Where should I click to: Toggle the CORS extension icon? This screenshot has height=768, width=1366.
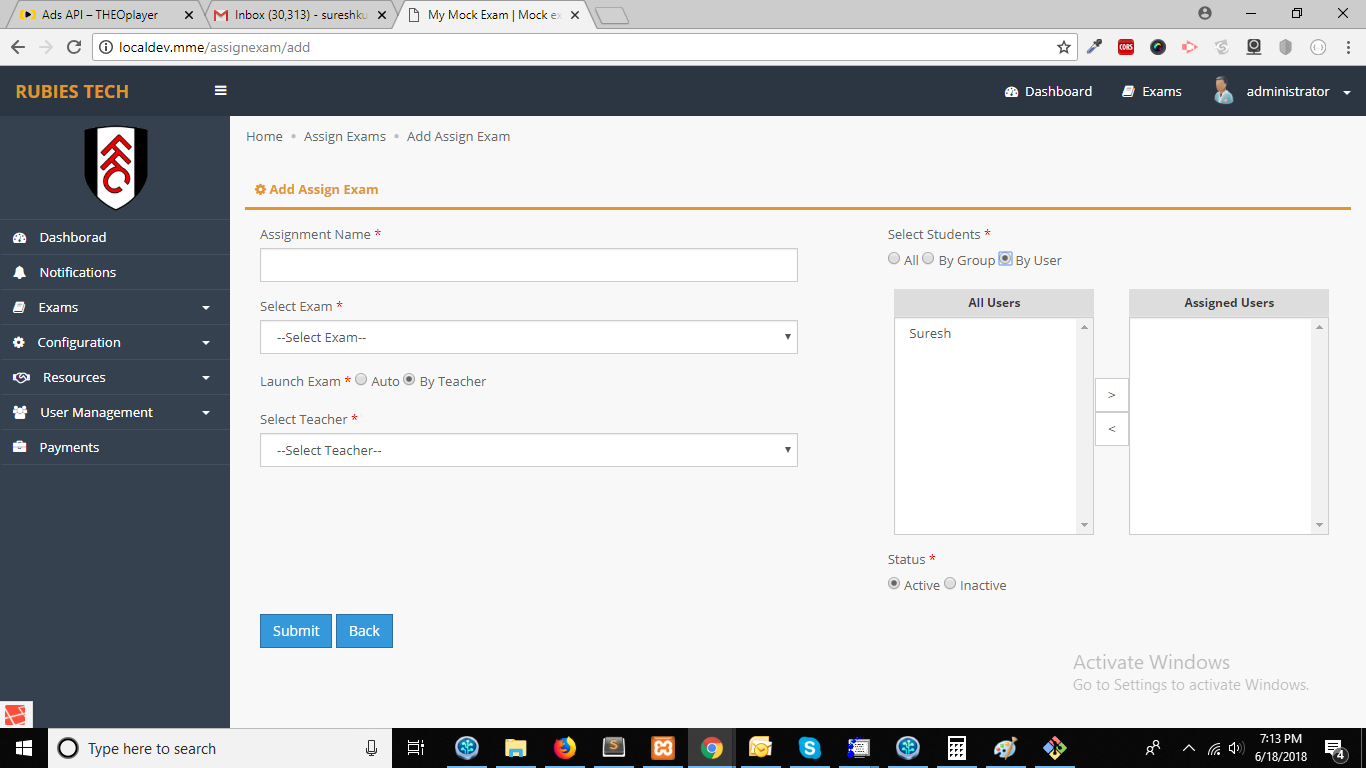(x=1126, y=47)
